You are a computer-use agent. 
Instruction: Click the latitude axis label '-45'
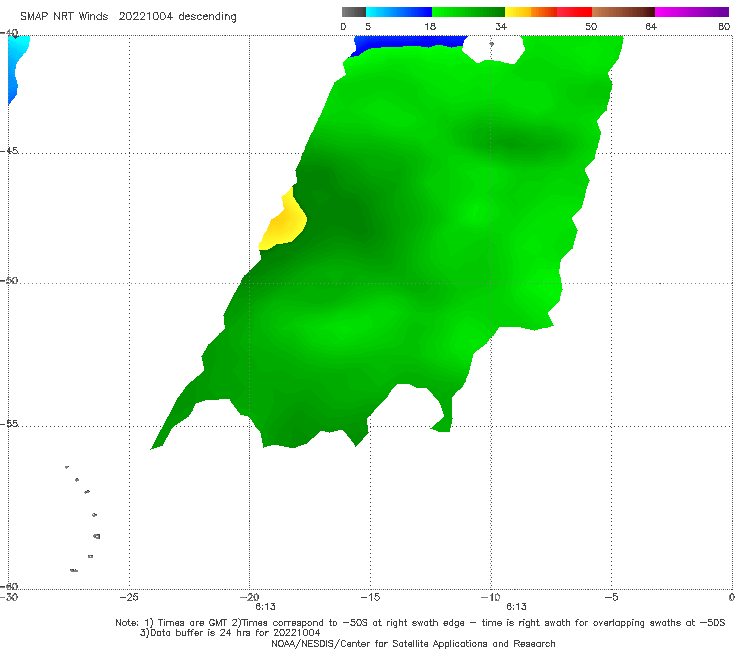[9, 151]
